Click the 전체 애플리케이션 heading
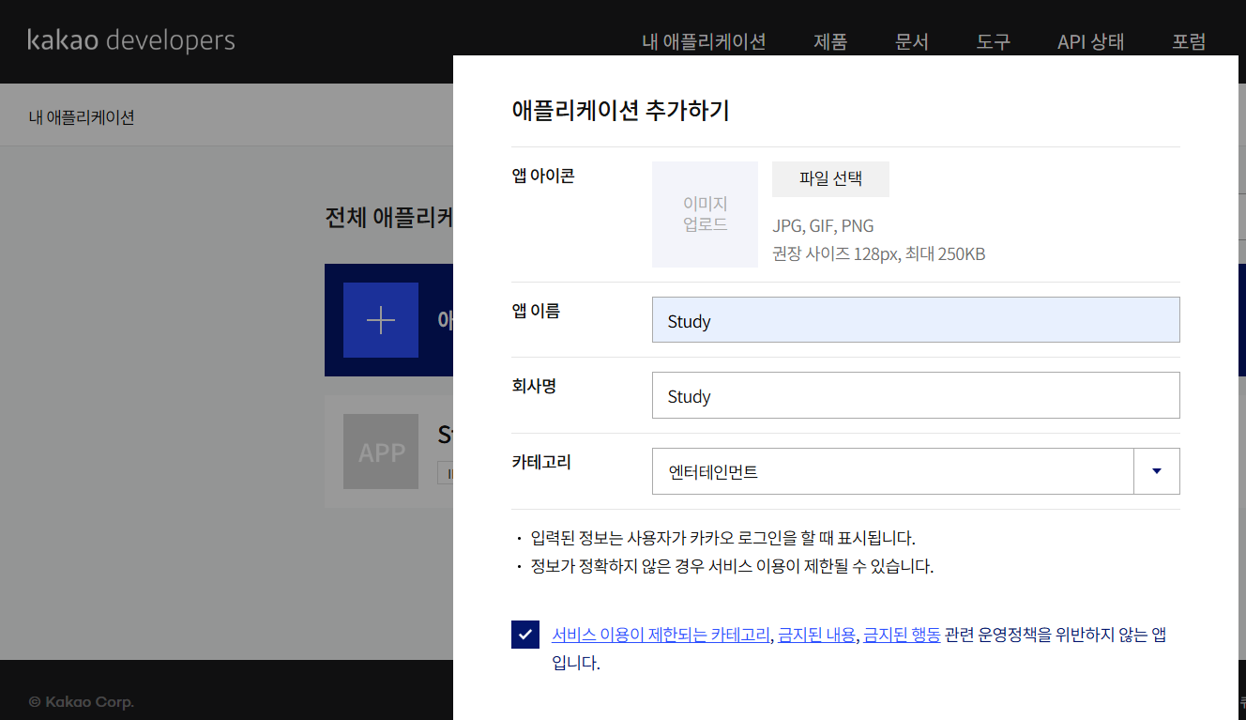 pyautogui.click(x=389, y=217)
